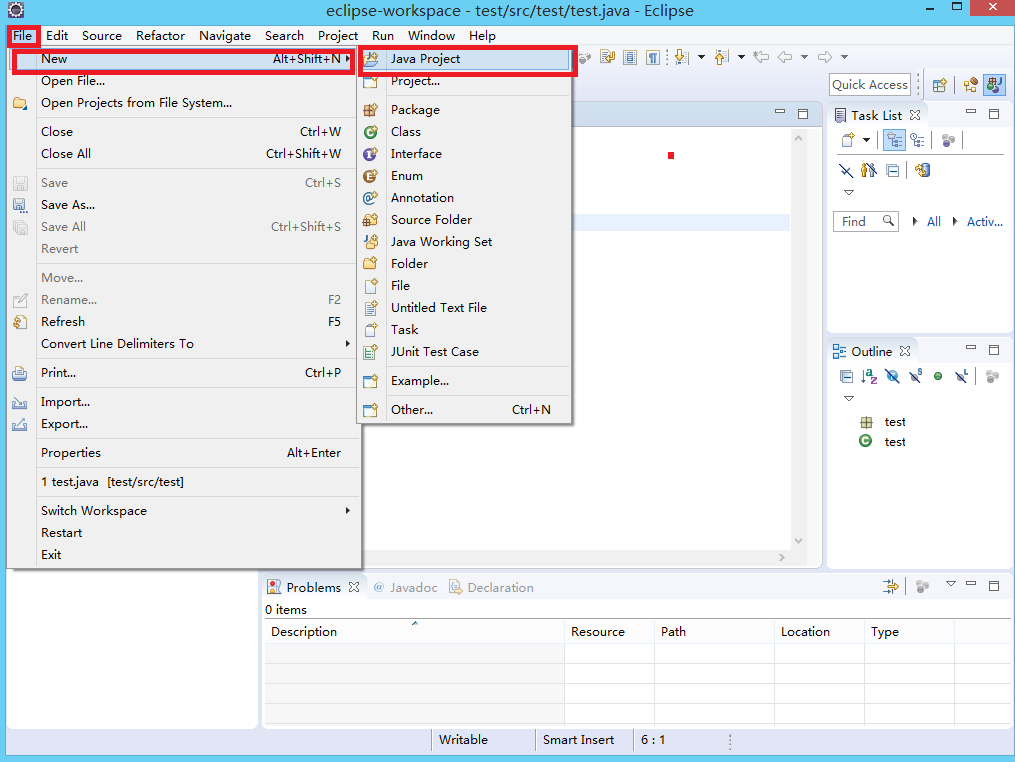Choose Package in the New submenu
1015x762 pixels.
coord(465,109)
